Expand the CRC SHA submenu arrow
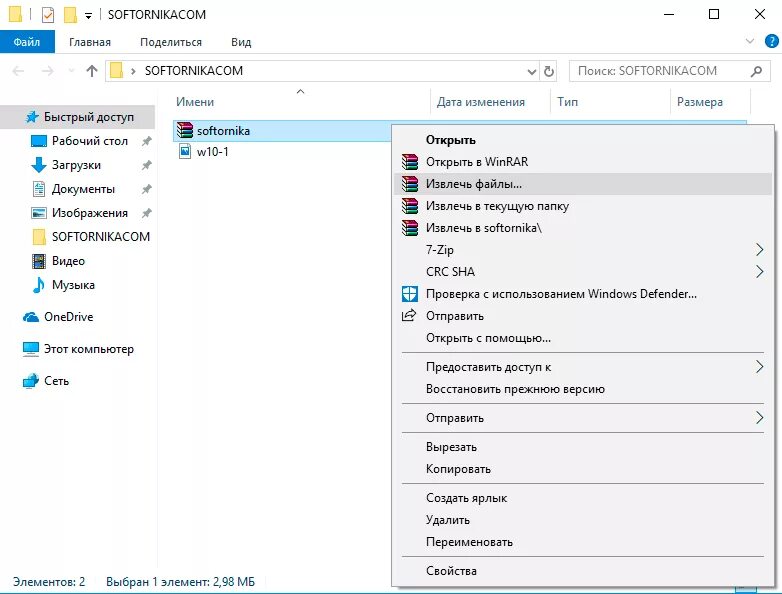The image size is (782, 594). [x=759, y=272]
